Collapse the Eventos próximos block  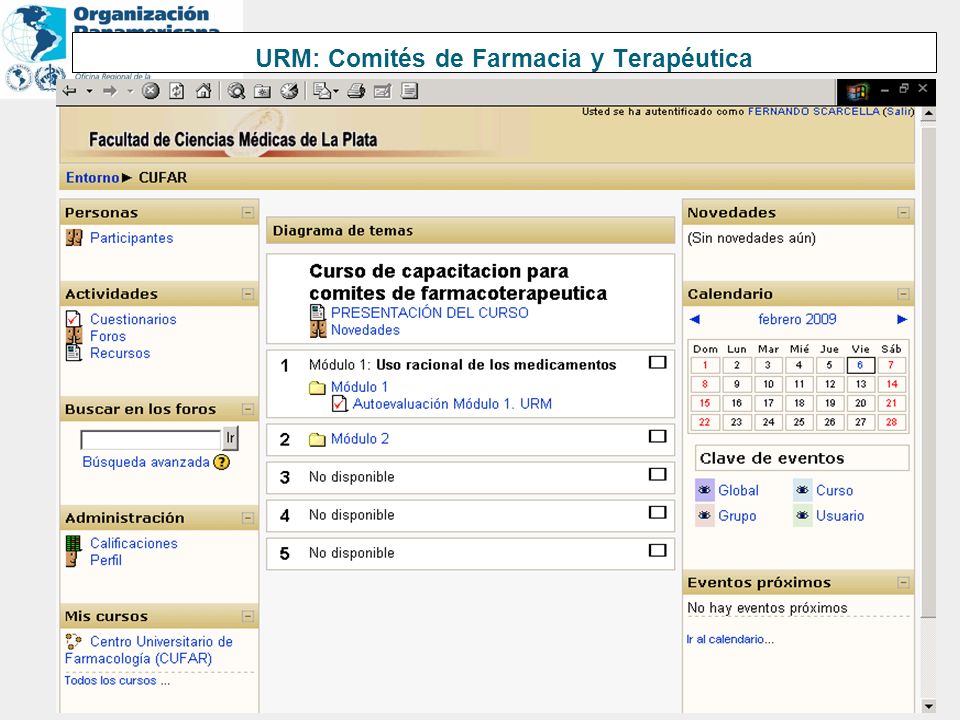(903, 582)
